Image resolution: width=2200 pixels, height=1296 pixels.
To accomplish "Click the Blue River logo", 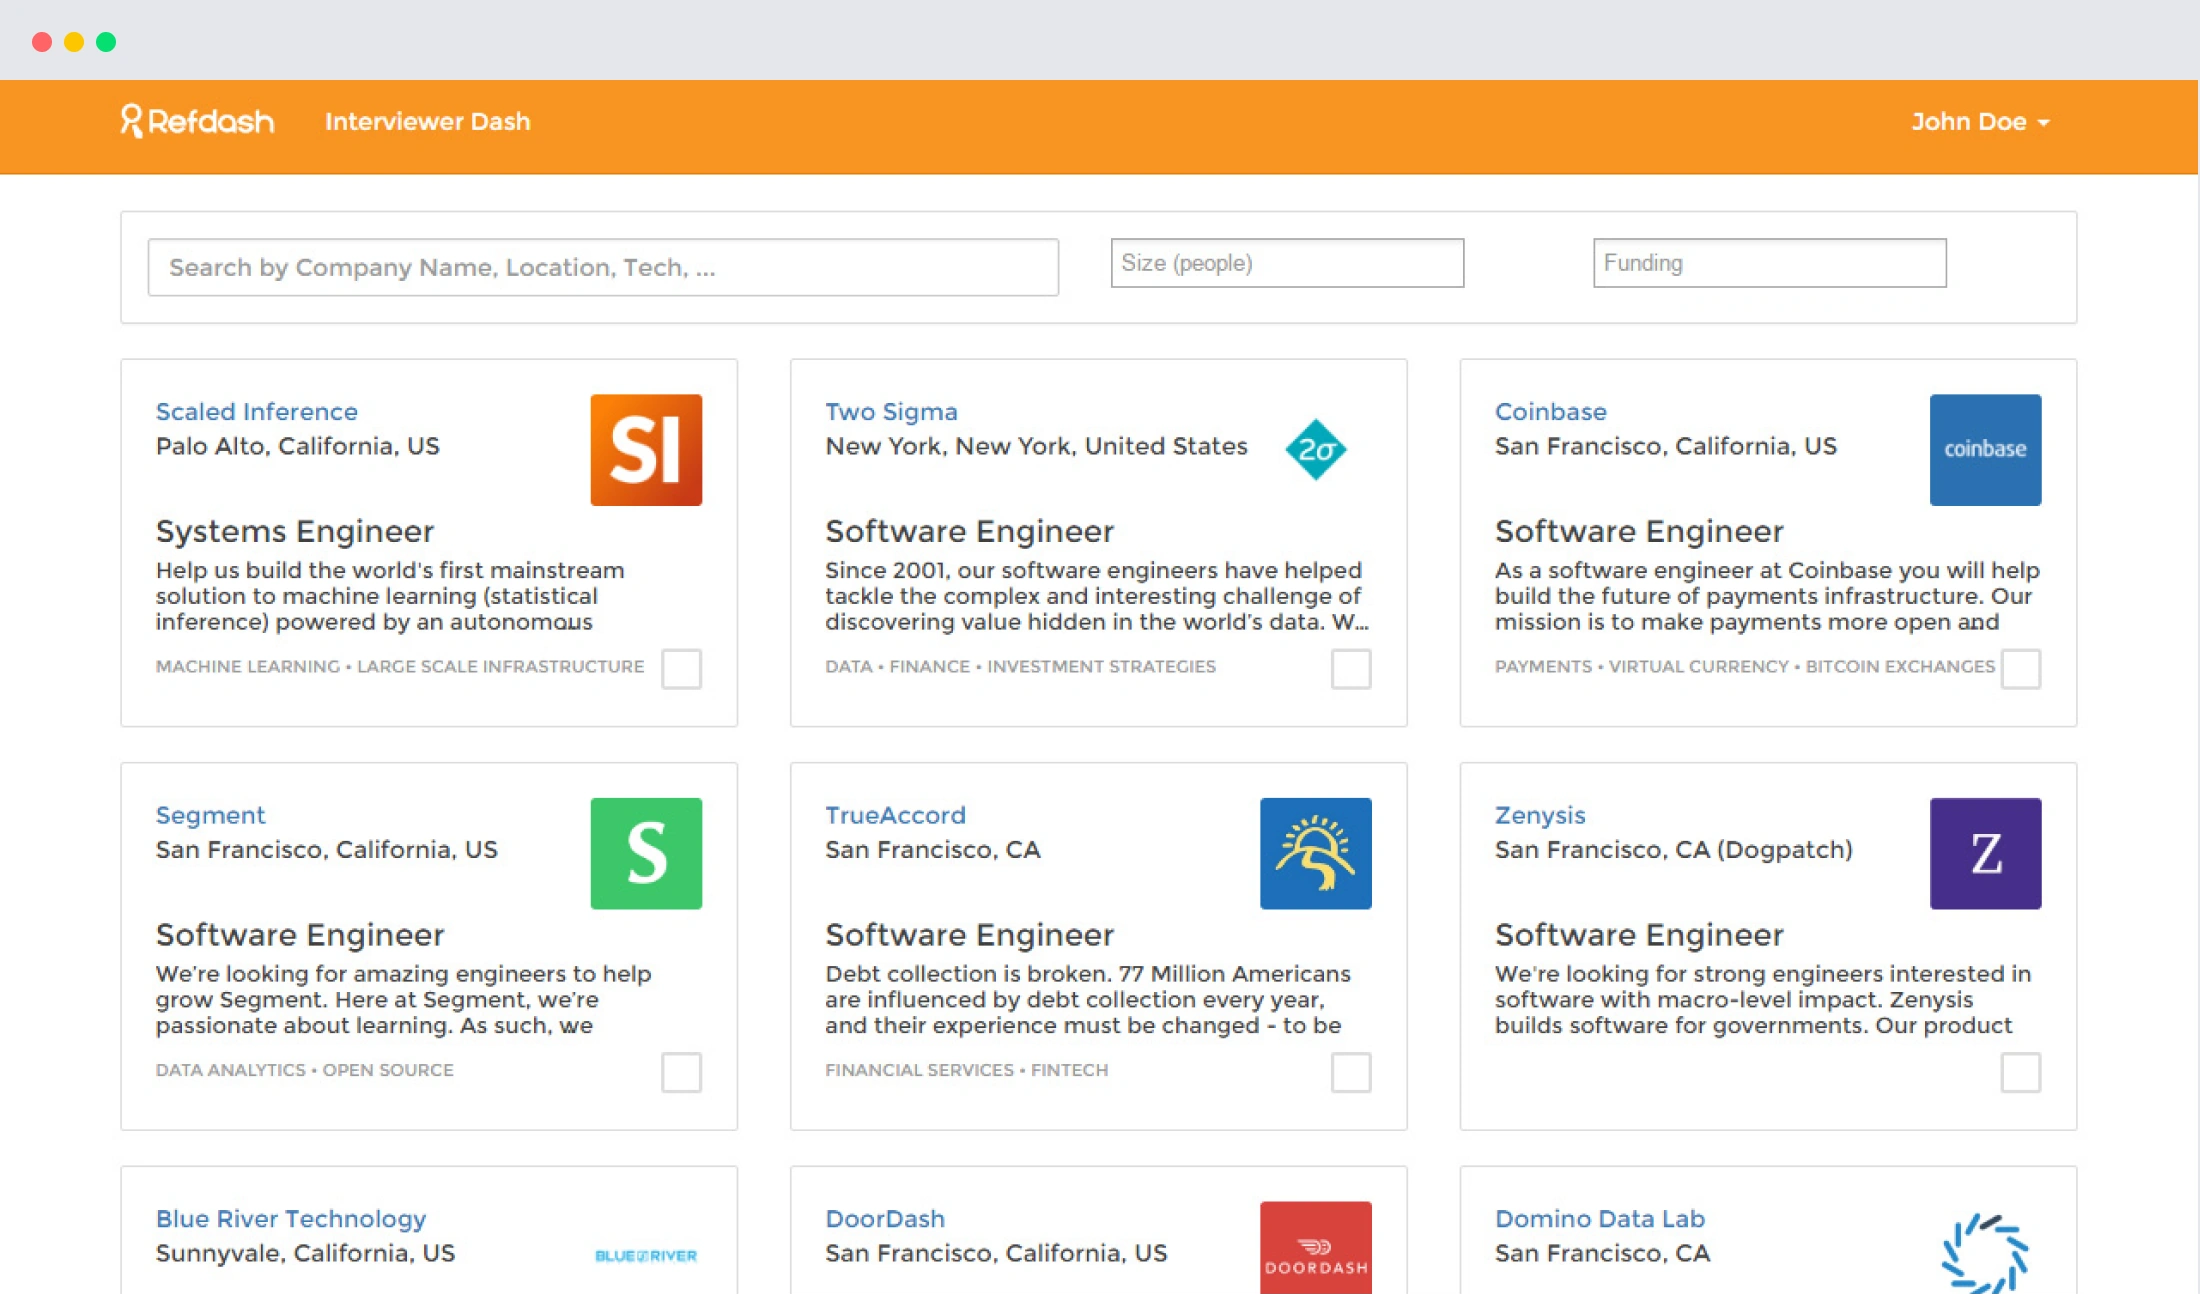I will point(646,1256).
